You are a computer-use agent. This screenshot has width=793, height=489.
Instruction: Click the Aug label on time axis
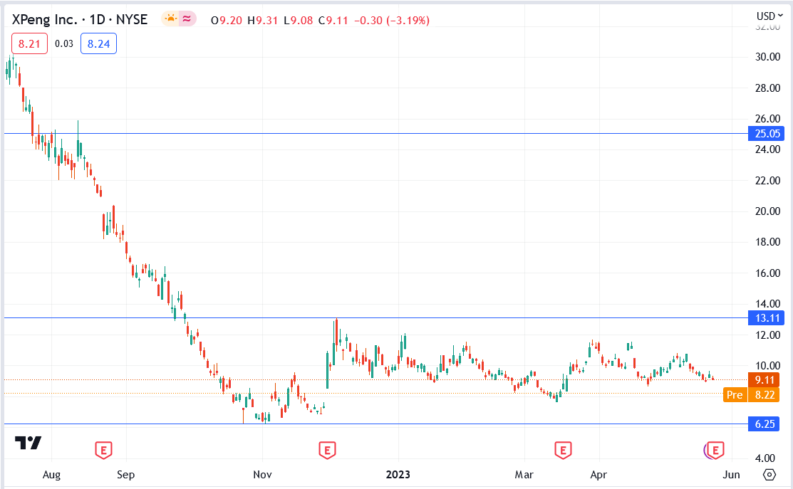point(52,475)
